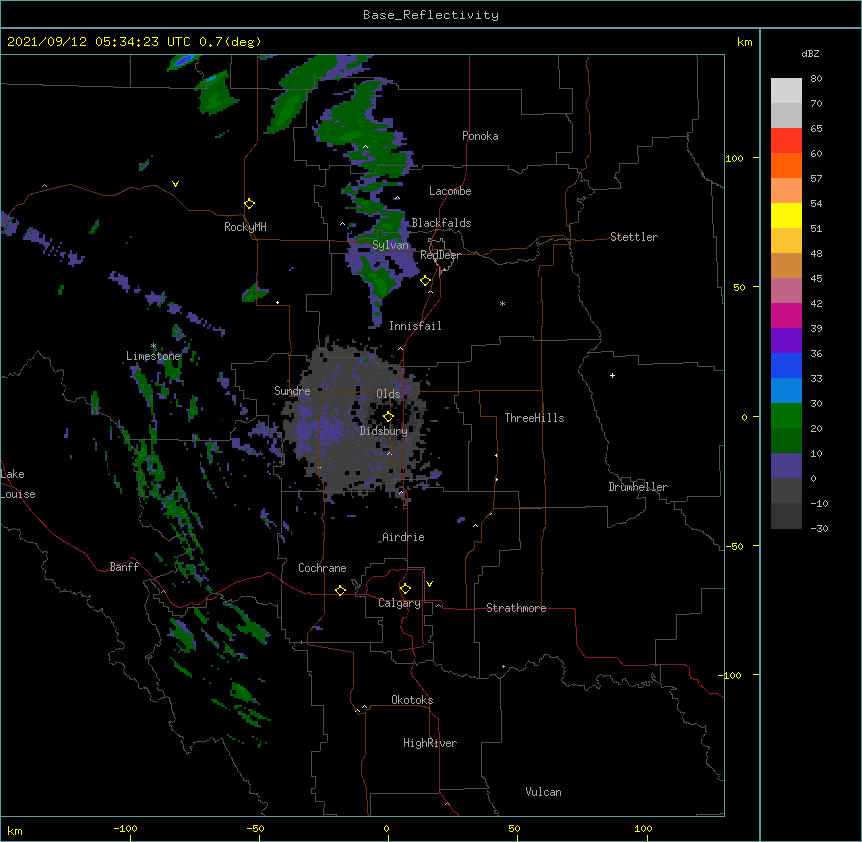Screen dimensions: 862x842
Task: Click the -100 tick on the bottom axis
Action: [125, 829]
